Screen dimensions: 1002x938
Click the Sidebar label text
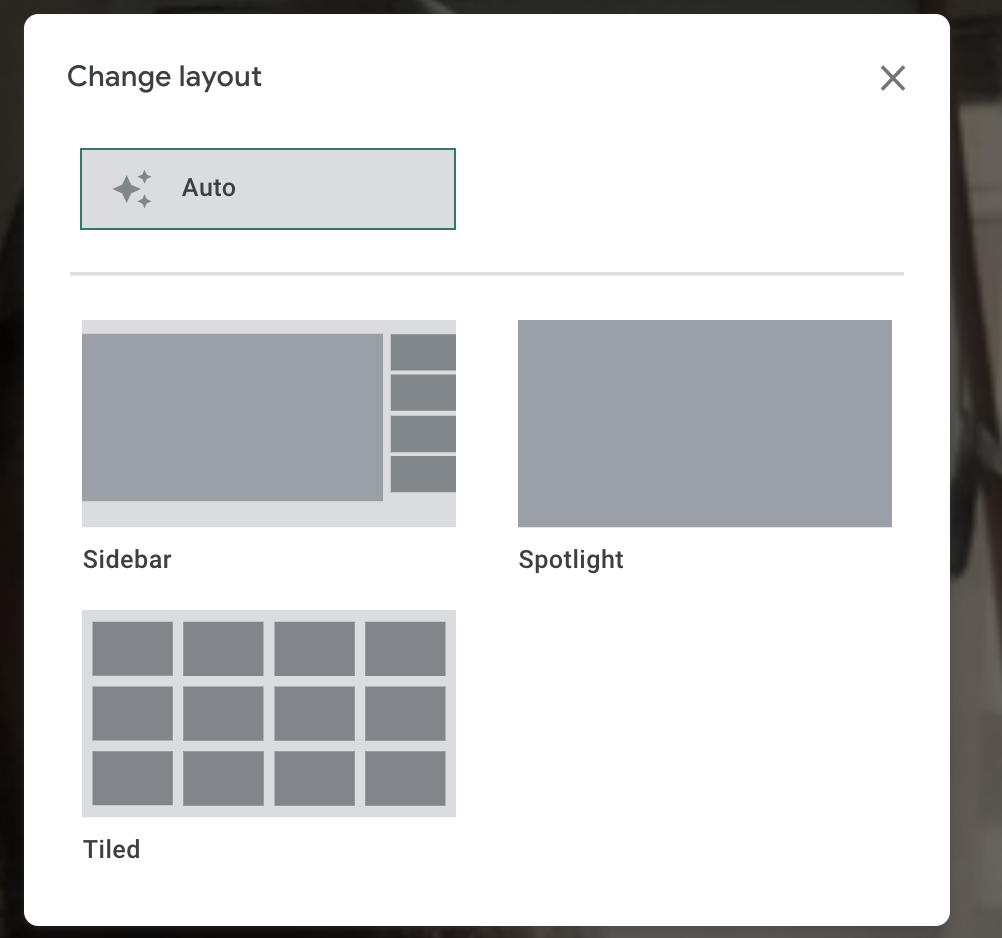(127, 559)
